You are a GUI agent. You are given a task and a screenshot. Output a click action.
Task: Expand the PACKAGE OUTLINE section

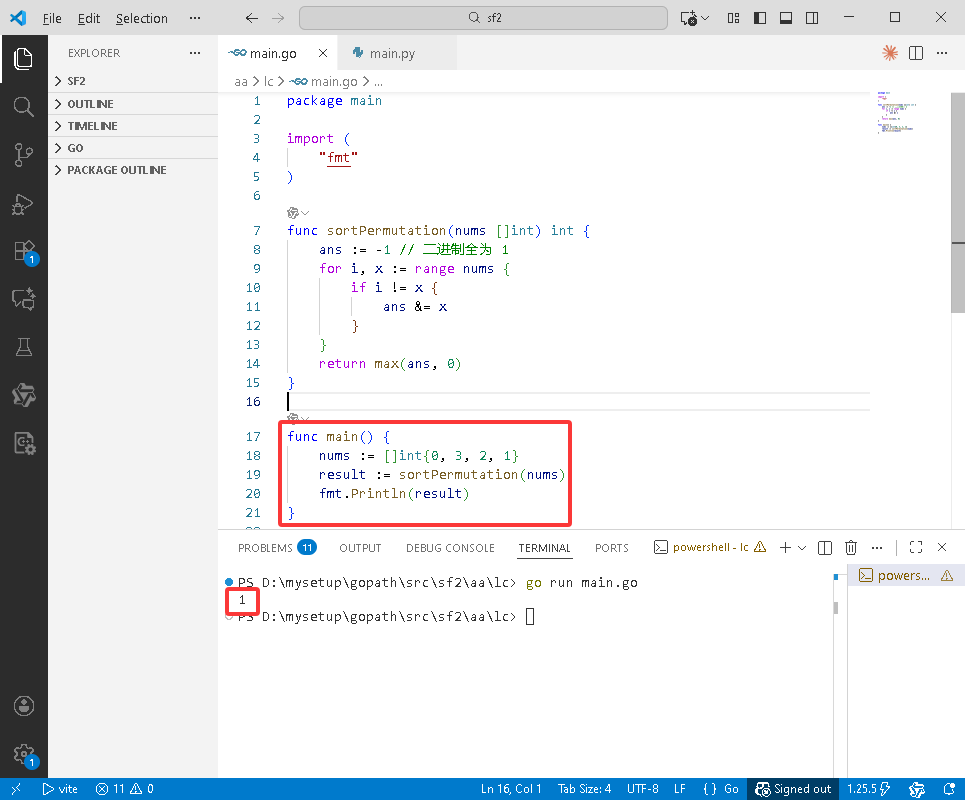(x=133, y=170)
